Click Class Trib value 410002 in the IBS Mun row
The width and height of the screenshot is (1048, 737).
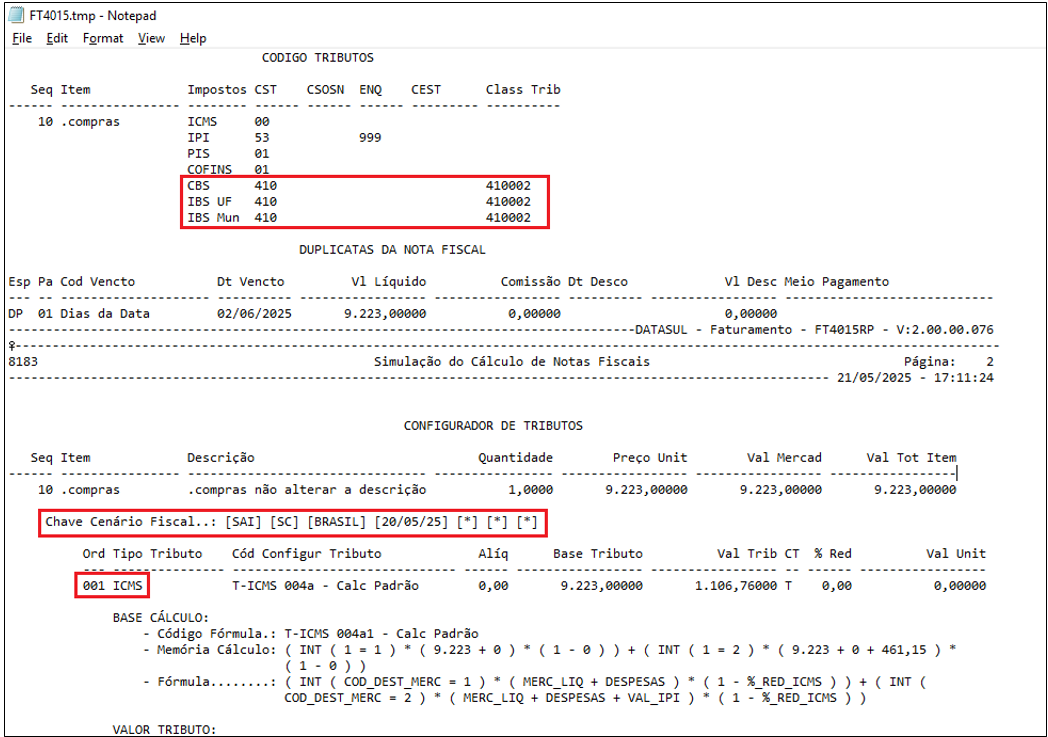(x=508, y=218)
